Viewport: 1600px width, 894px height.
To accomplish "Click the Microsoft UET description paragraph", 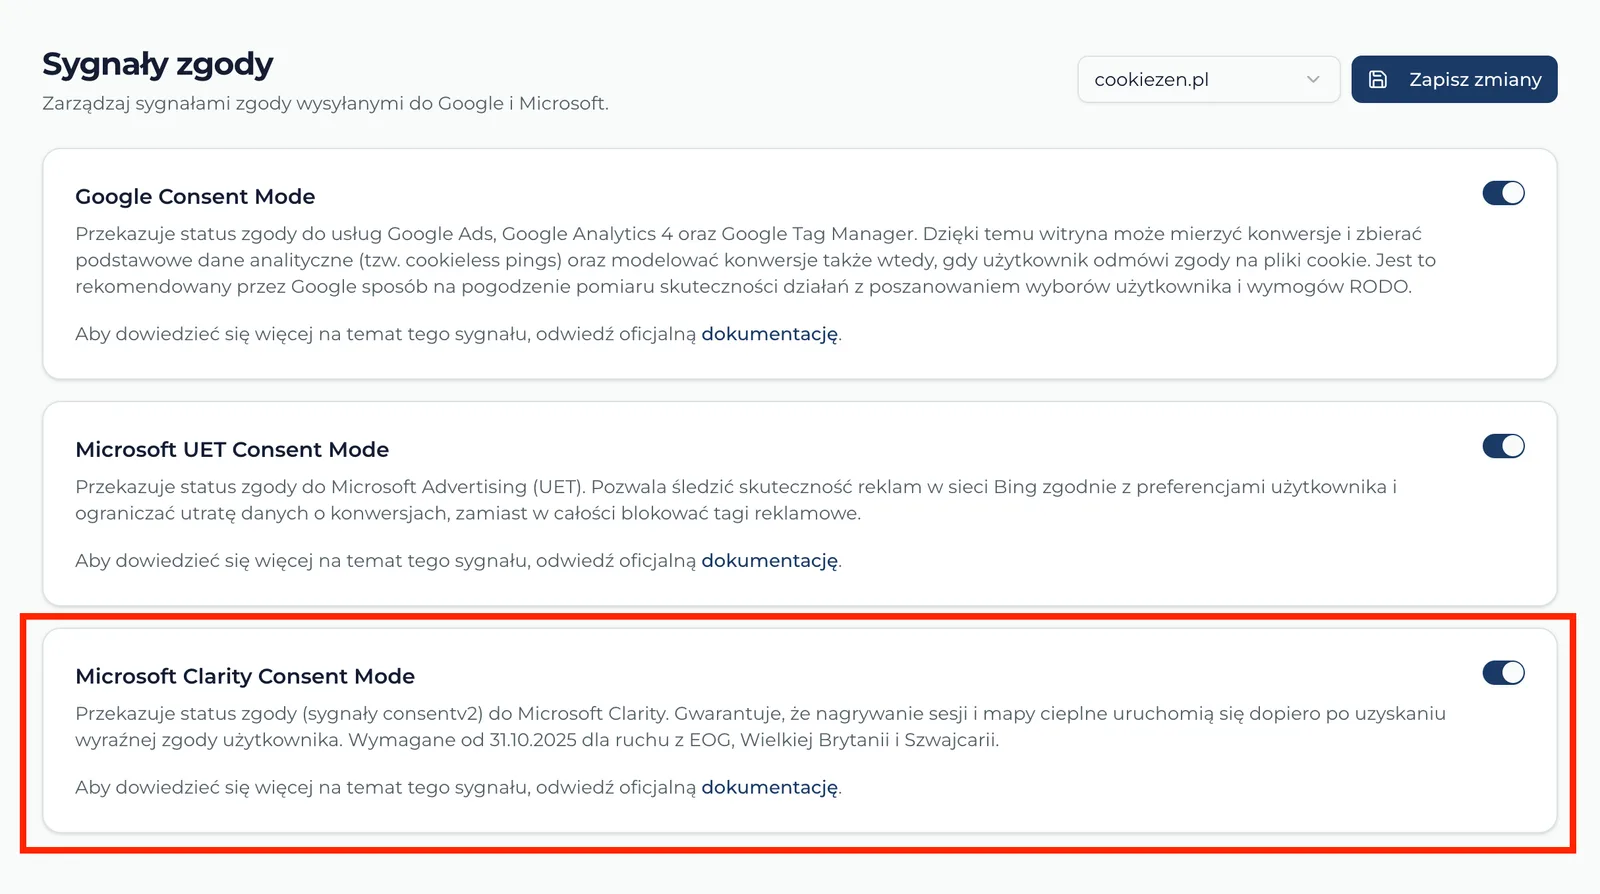I will point(736,500).
